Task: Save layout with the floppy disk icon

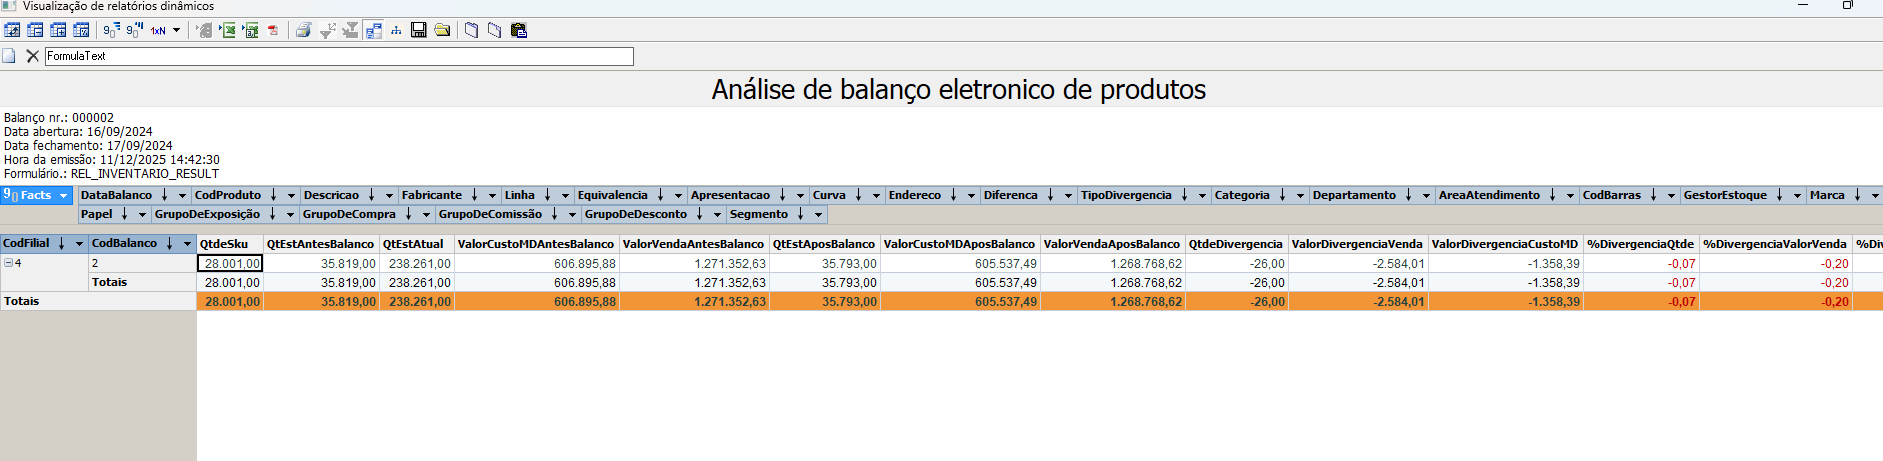Action: click(x=419, y=30)
